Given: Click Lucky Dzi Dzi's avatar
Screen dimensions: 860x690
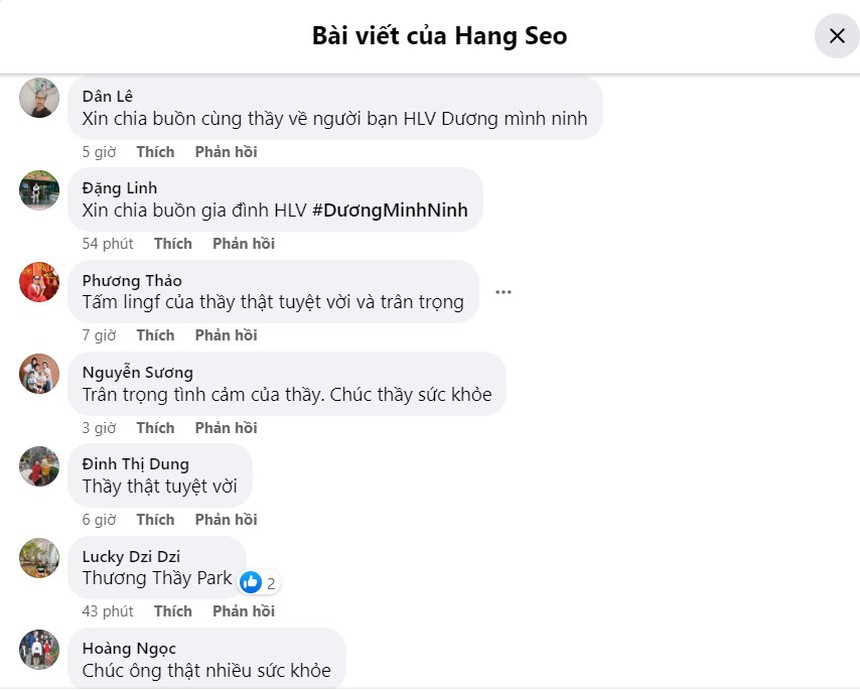Looking at the screenshot, I should click(39, 558).
